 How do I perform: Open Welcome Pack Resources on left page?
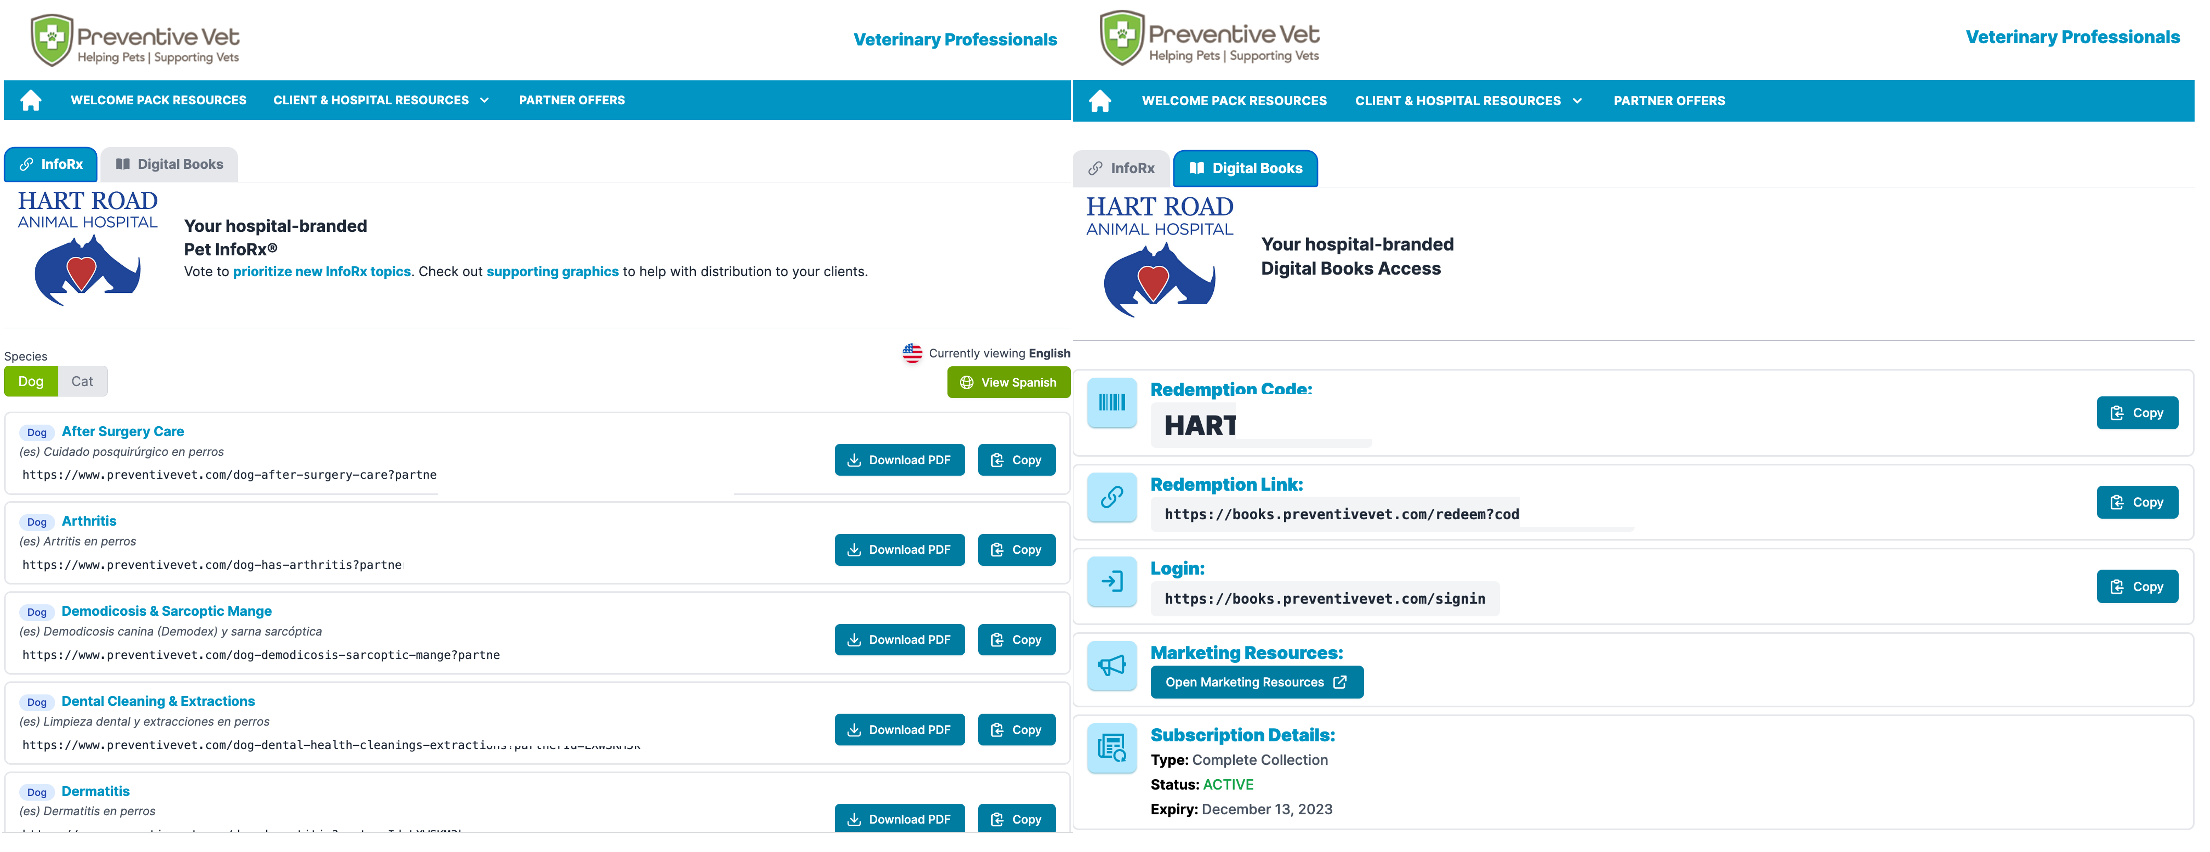tap(158, 100)
